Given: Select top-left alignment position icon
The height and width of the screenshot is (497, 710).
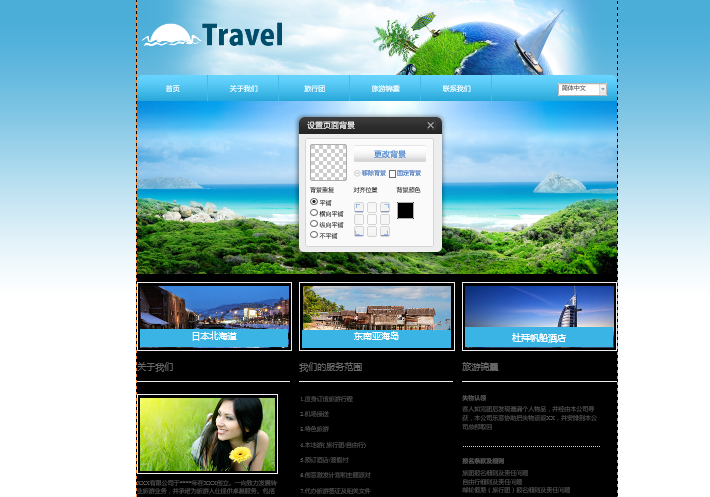Looking at the screenshot, I should (359, 208).
